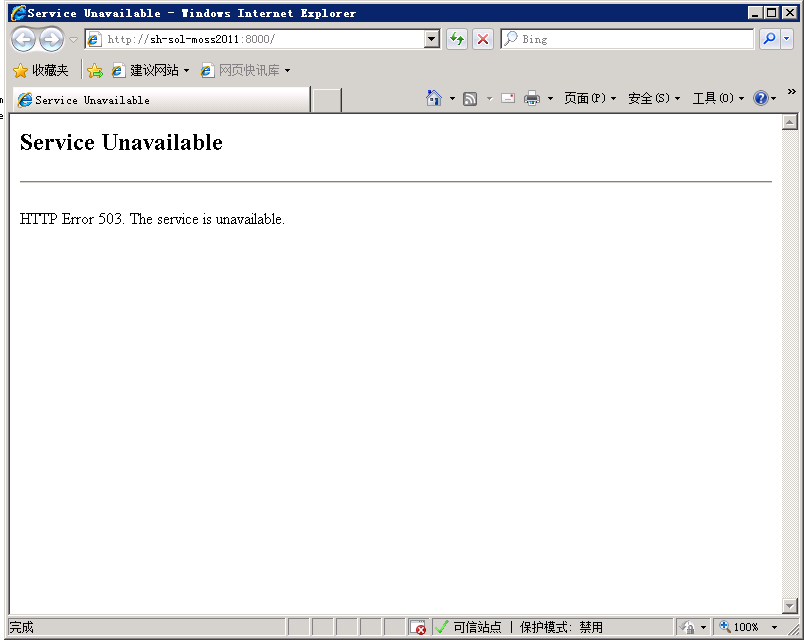The width and height of the screenshot is (804, 640).
Task: Click the Print icon
Action: [531, 97]
